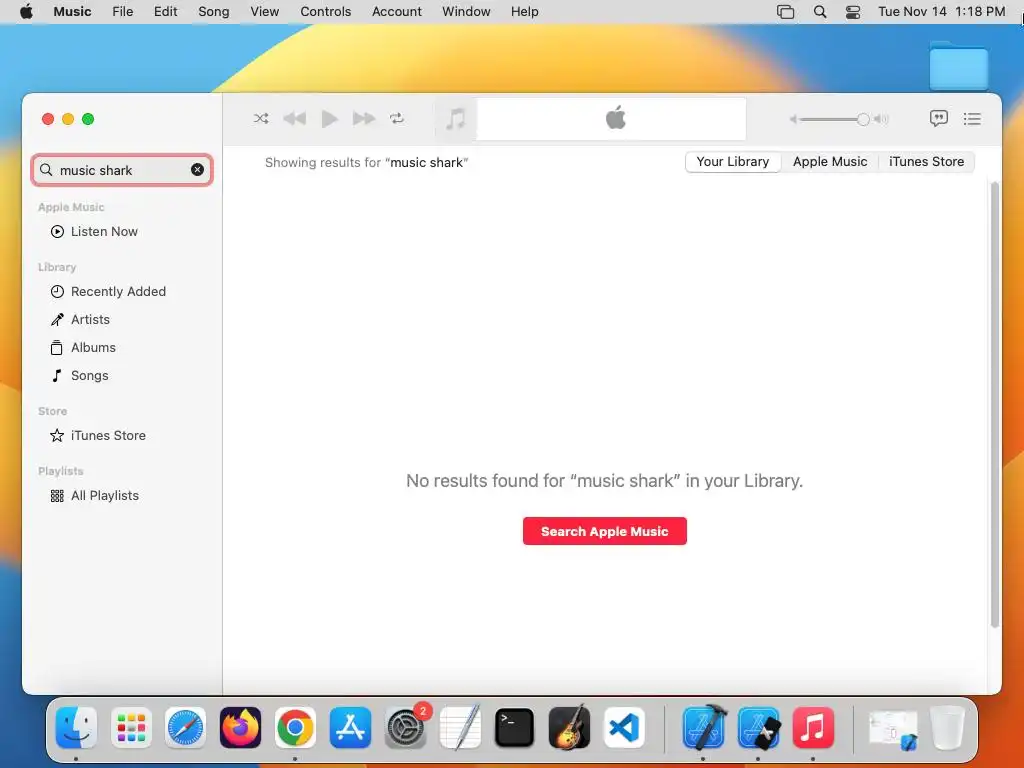Click the high volume speaker icon
Image resolution: width=1024 pixels, height=768 pixels.
[882, 119]
